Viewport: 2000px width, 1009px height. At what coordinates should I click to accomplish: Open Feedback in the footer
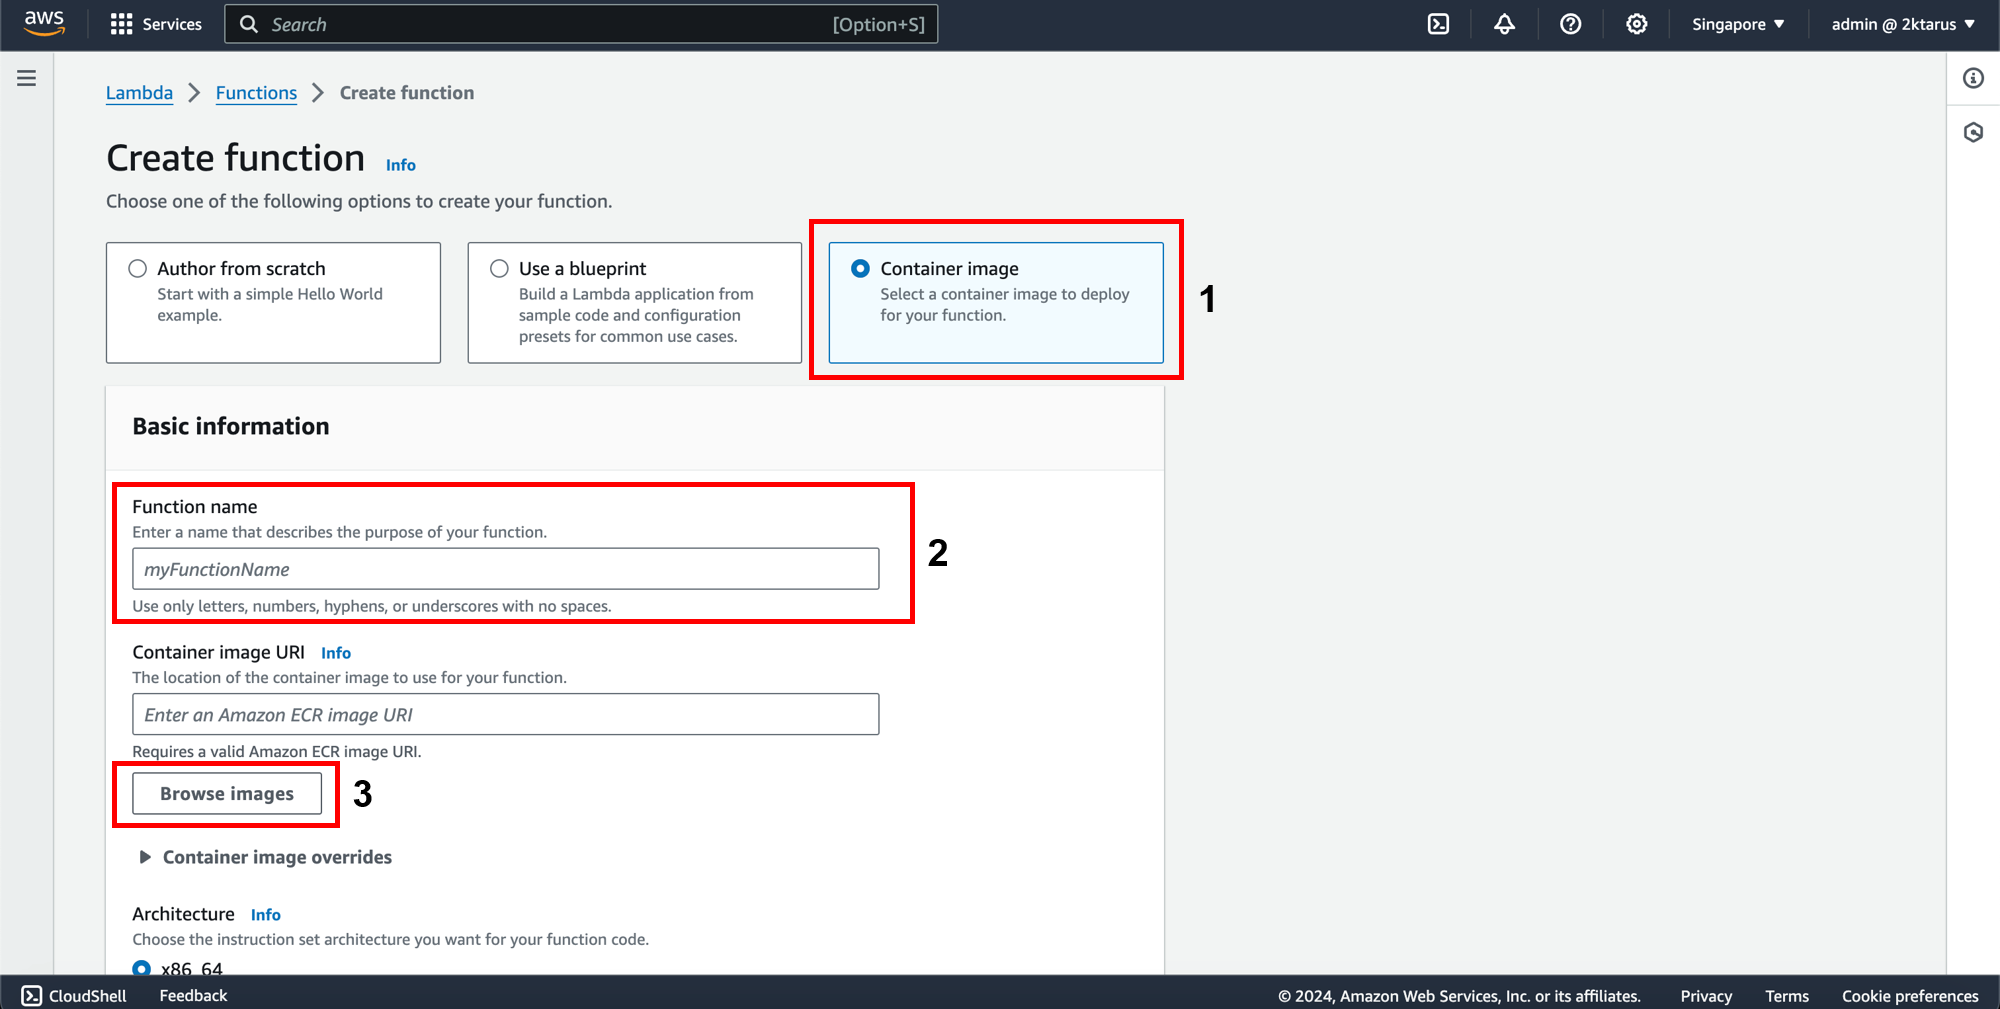[193, 995]
